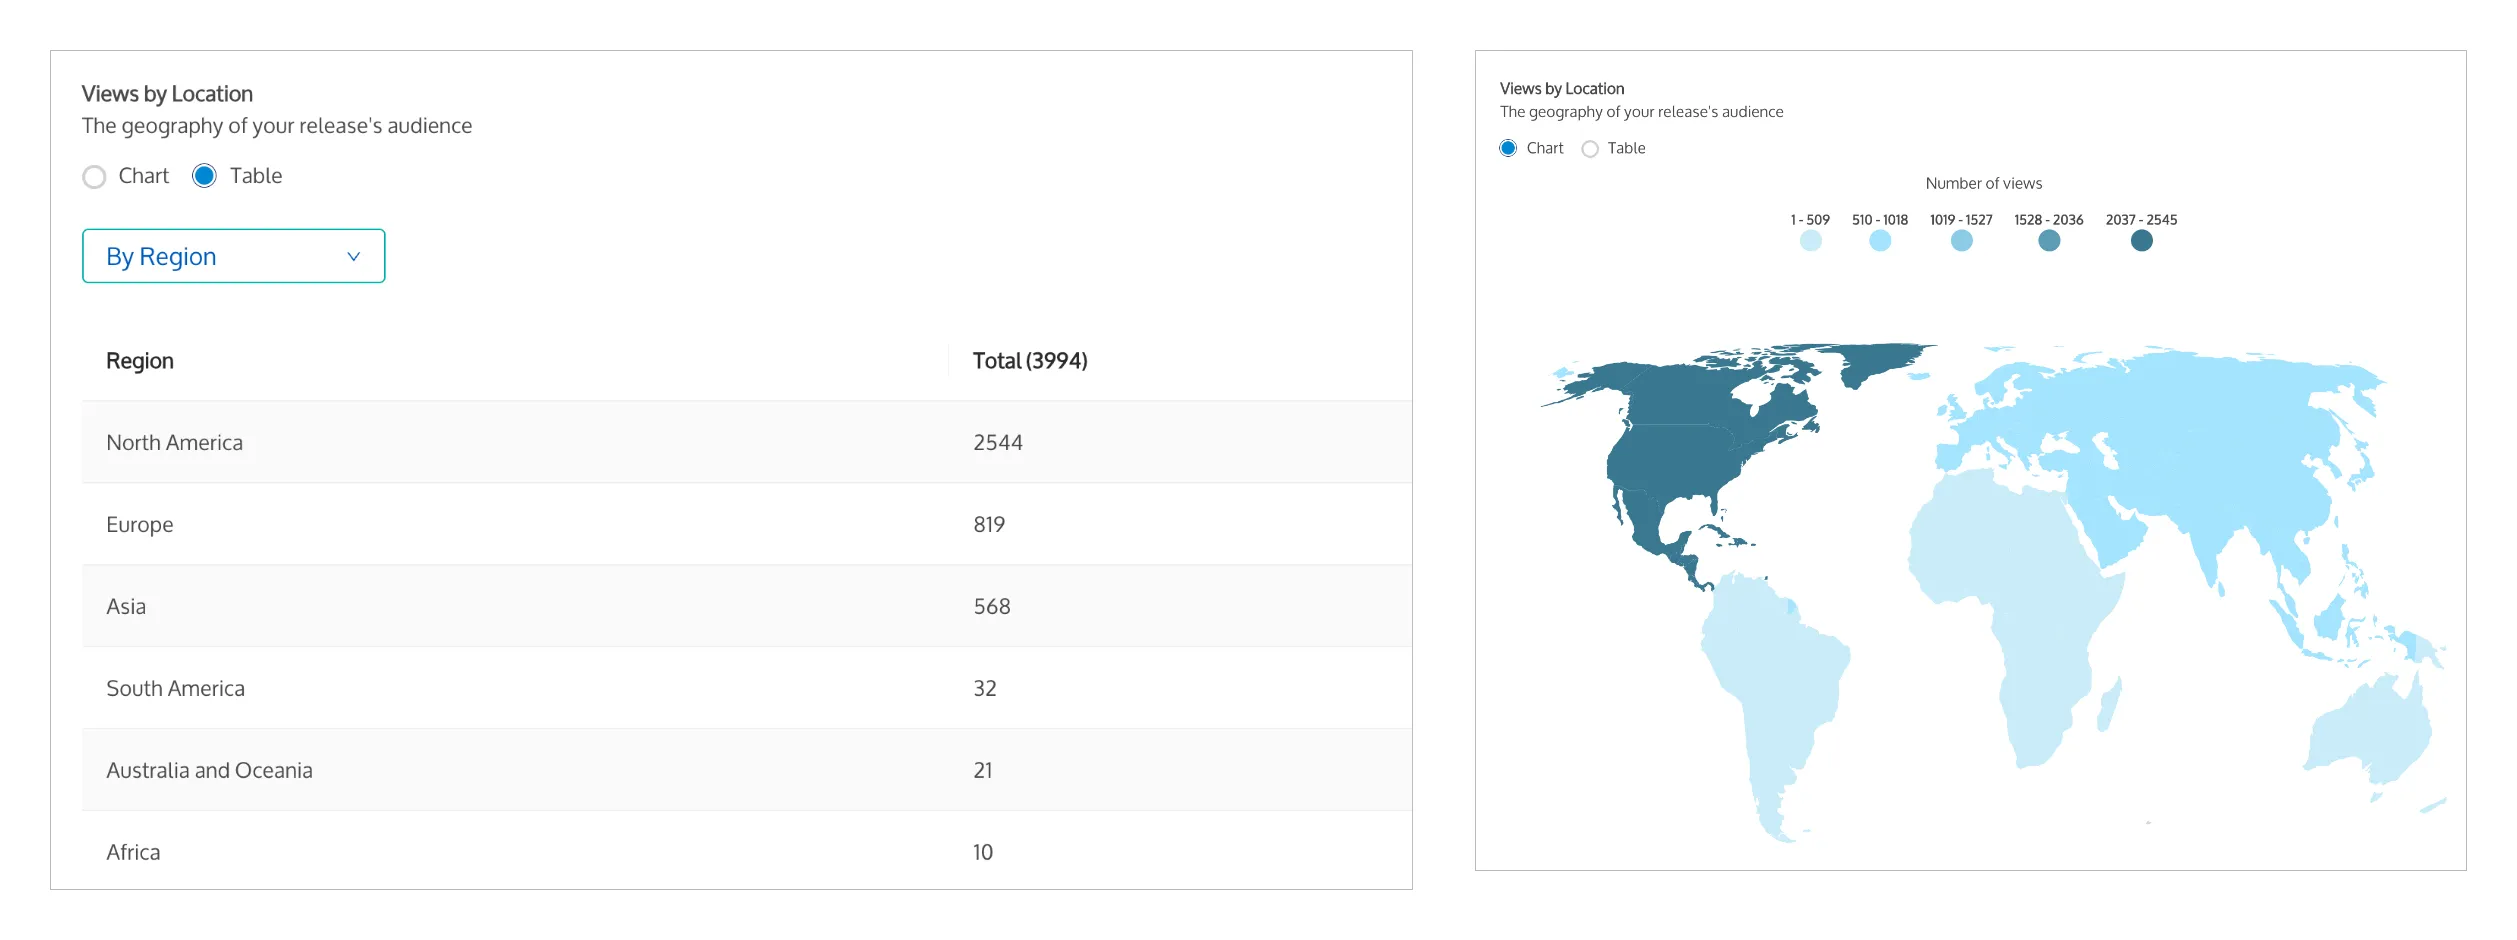Viewport: 2517px width, 940px height.
Task: Click the 1 - 509 legend swatch
Action: click(1810, 241)
